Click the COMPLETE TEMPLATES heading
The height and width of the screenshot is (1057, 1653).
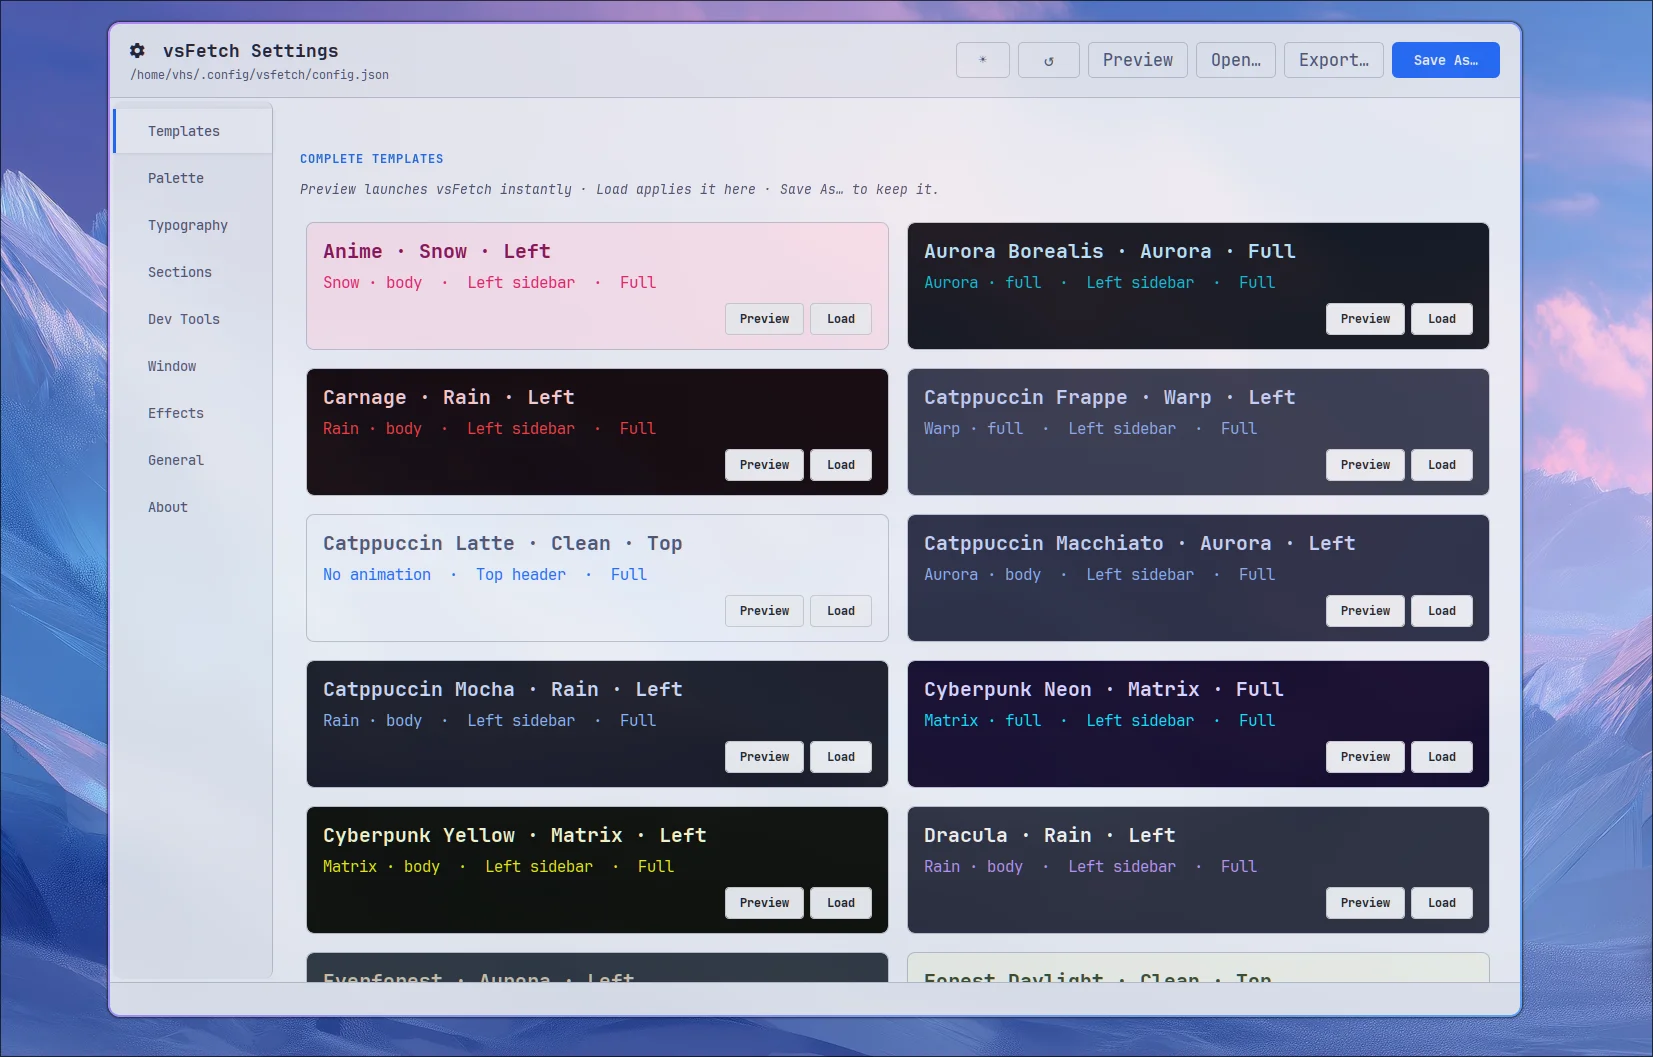coord(372,159)
